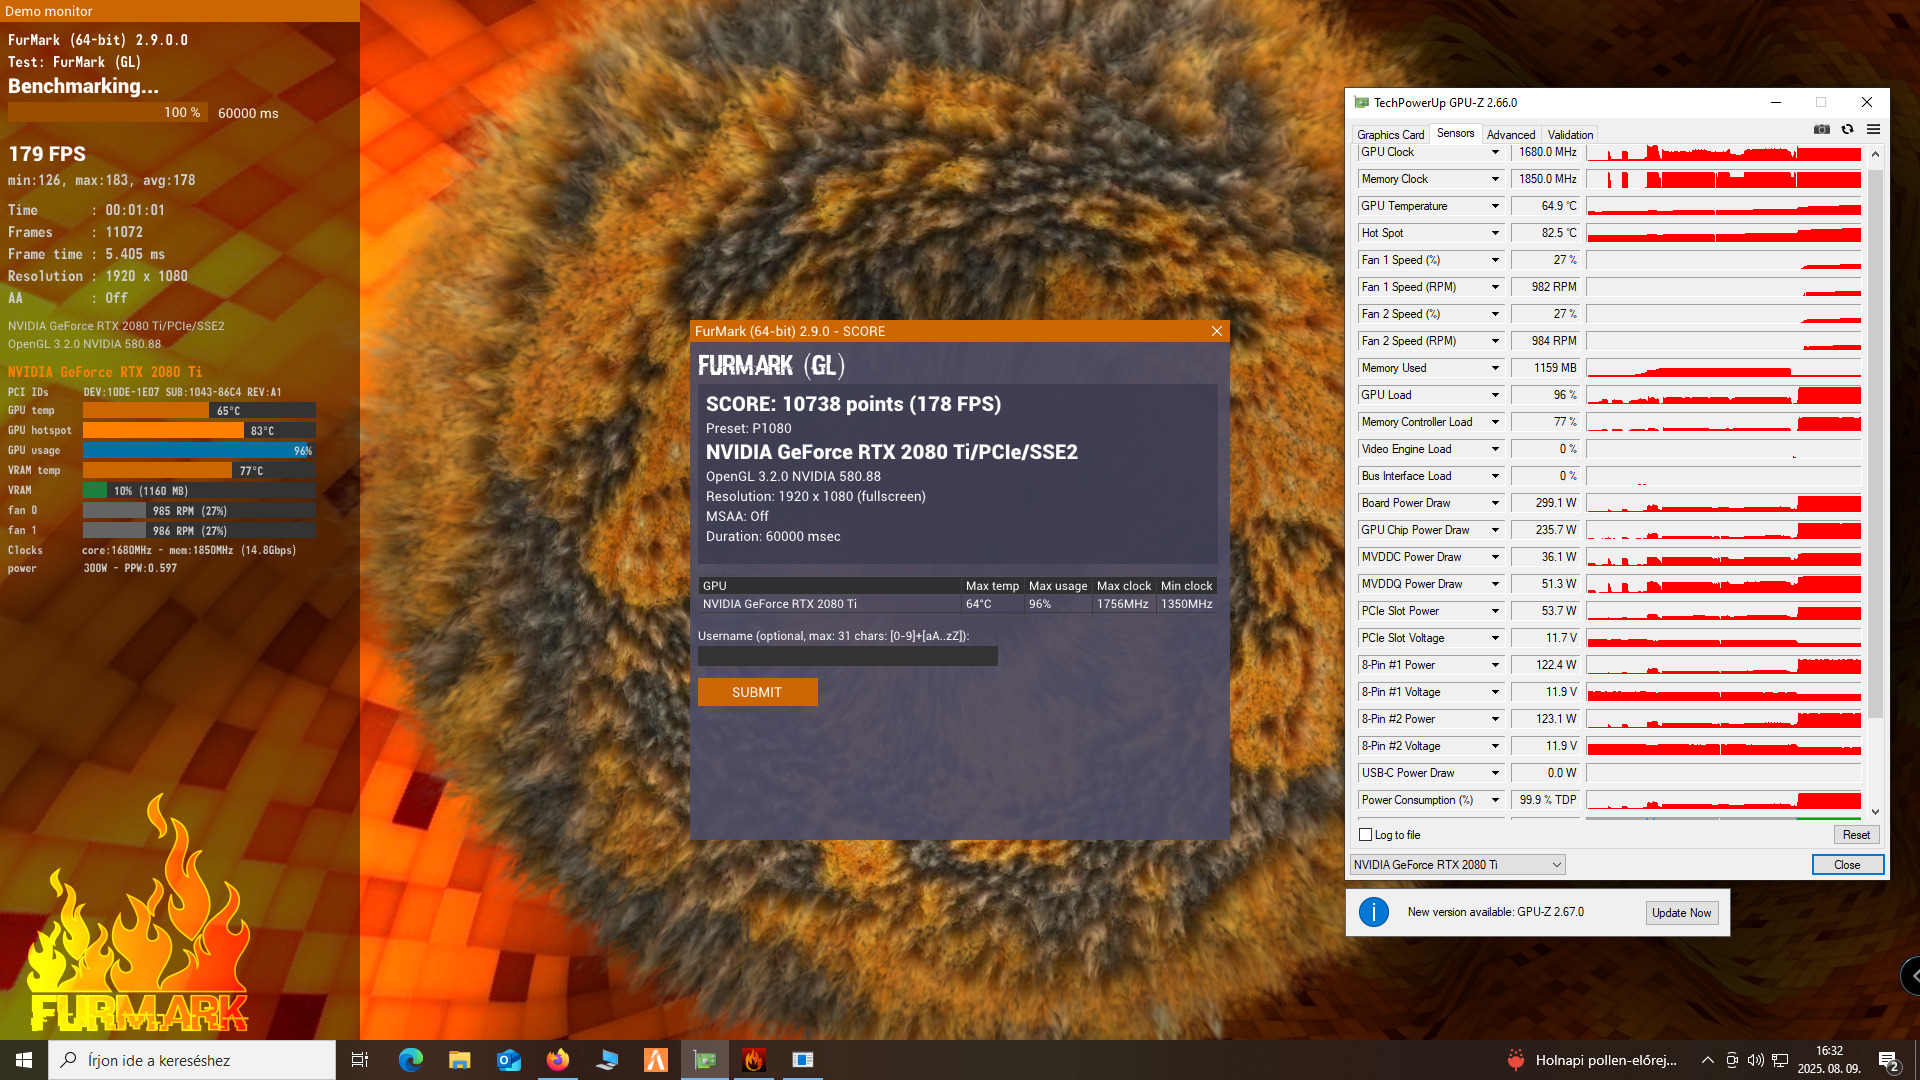Open the NVIDIA GeForce RTX 2080 Ti selector
The image size is (1920, 1080).
(x=1457, y=865)
